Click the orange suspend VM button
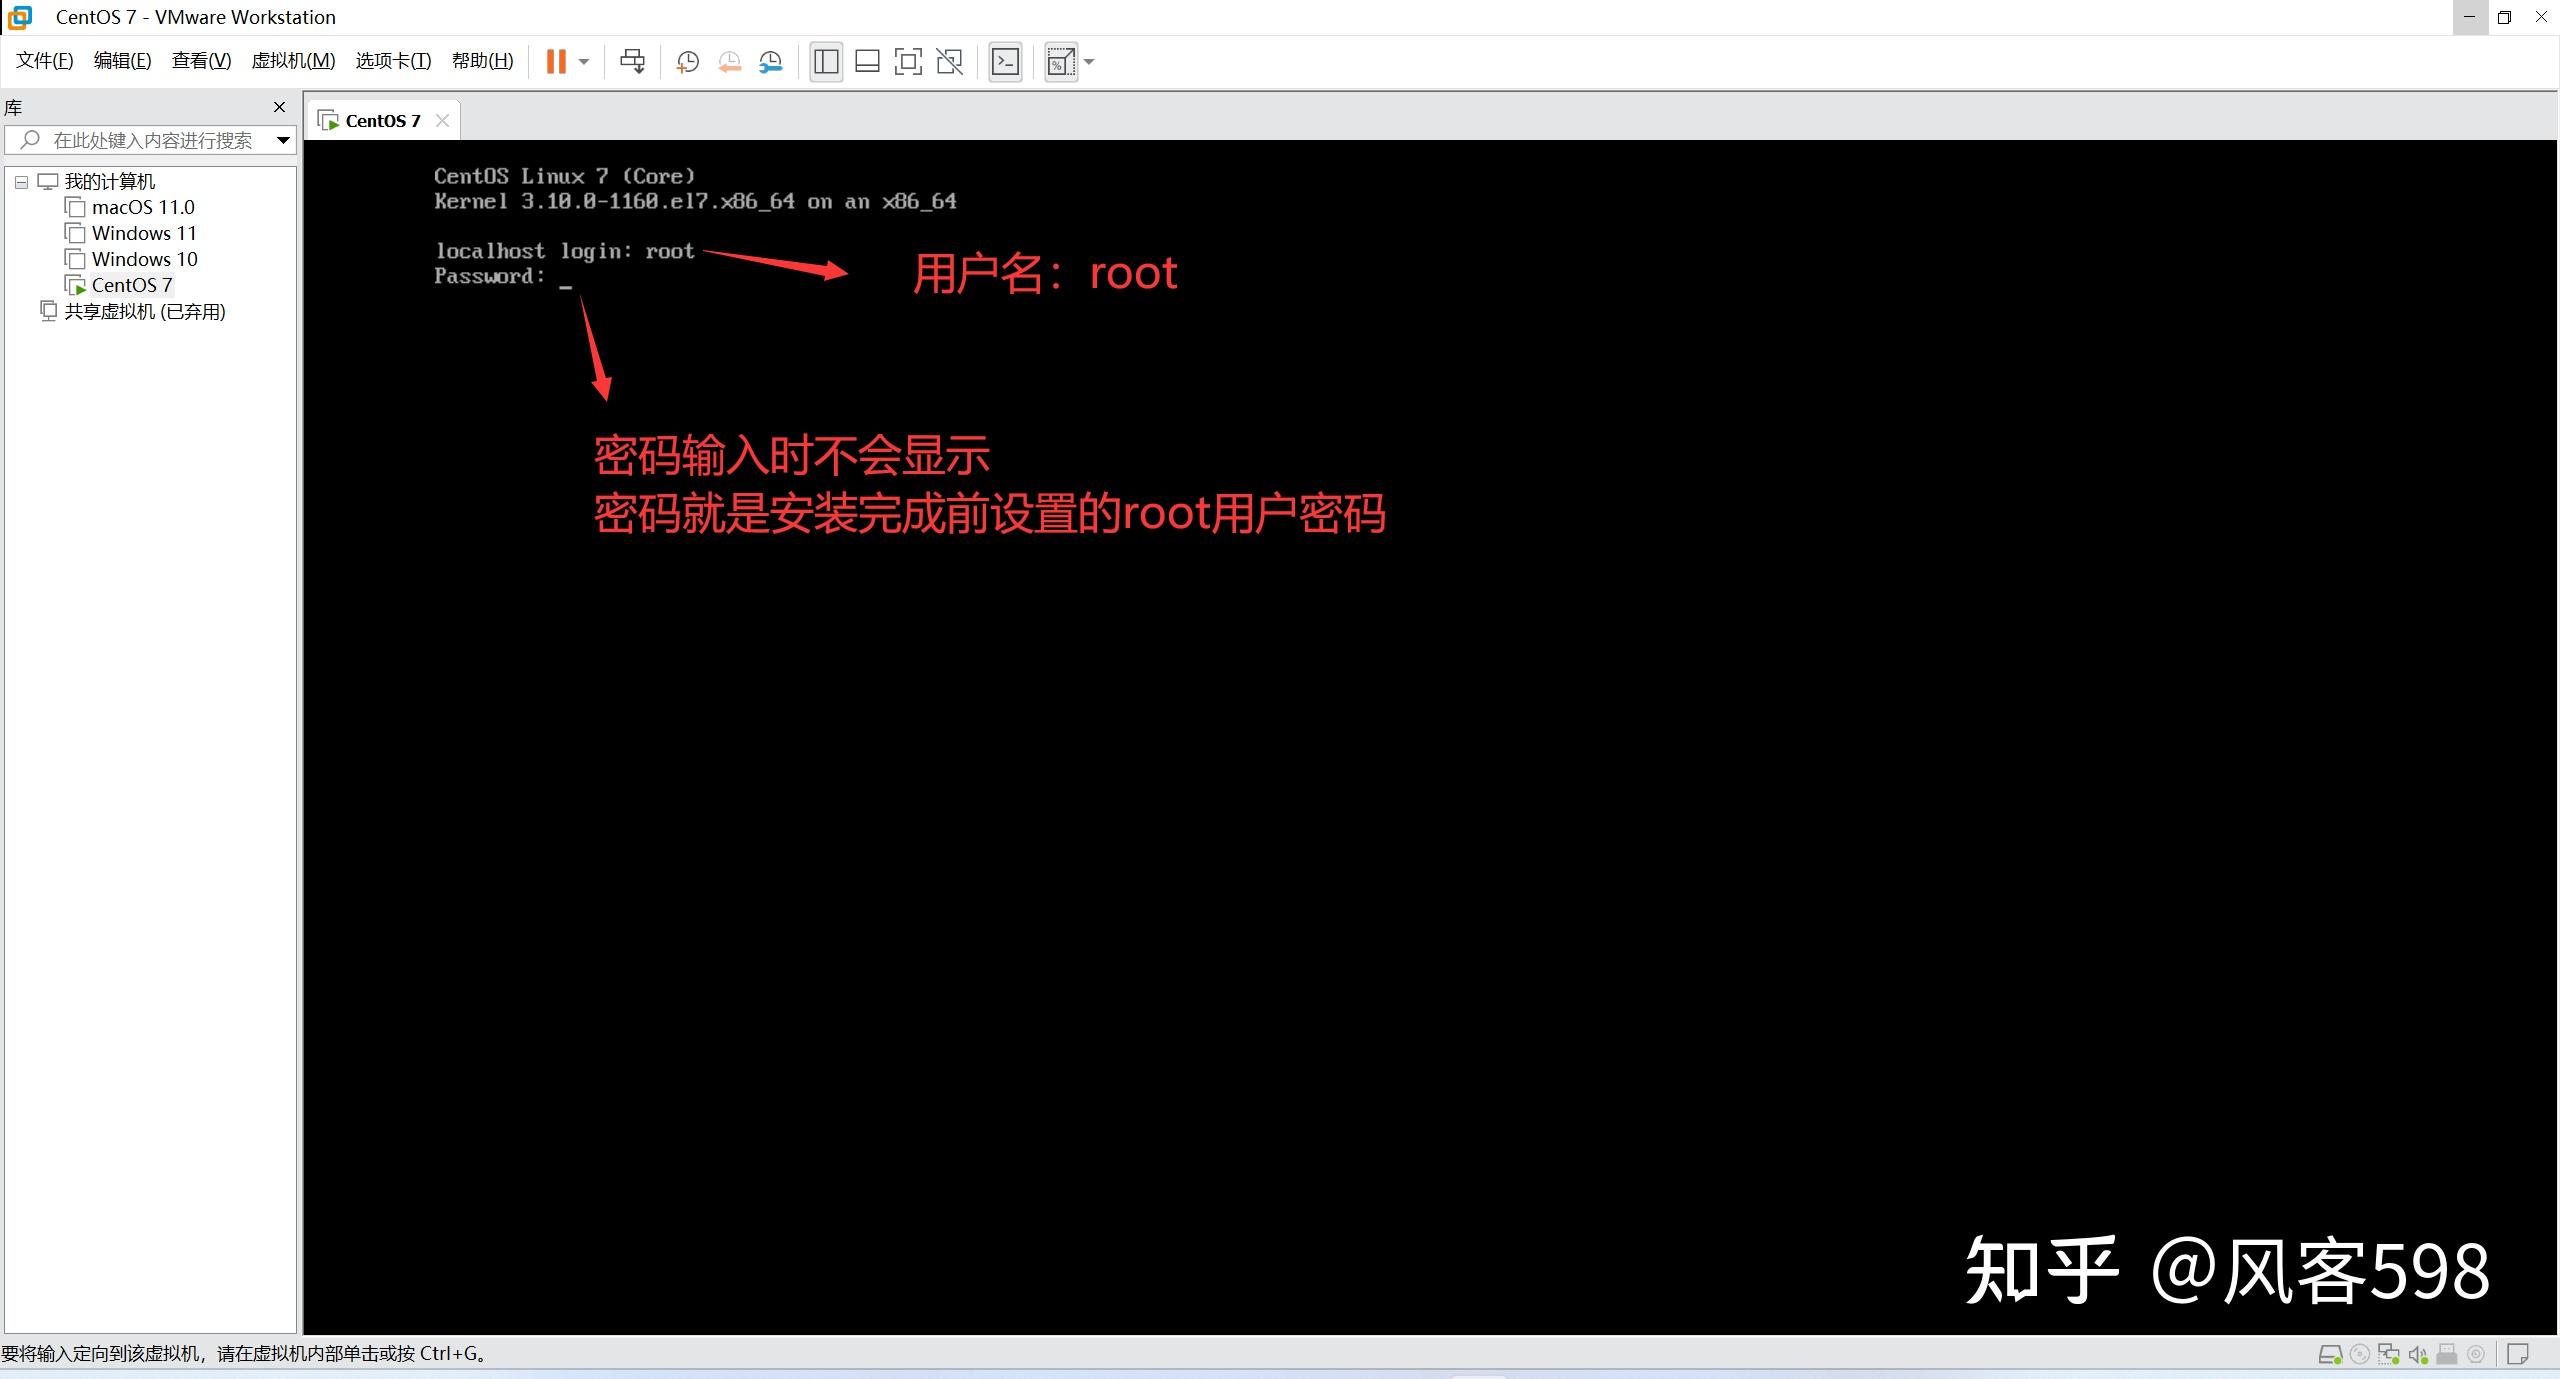This screenshot has height=1379, width=2560. (x=556, y=62)
